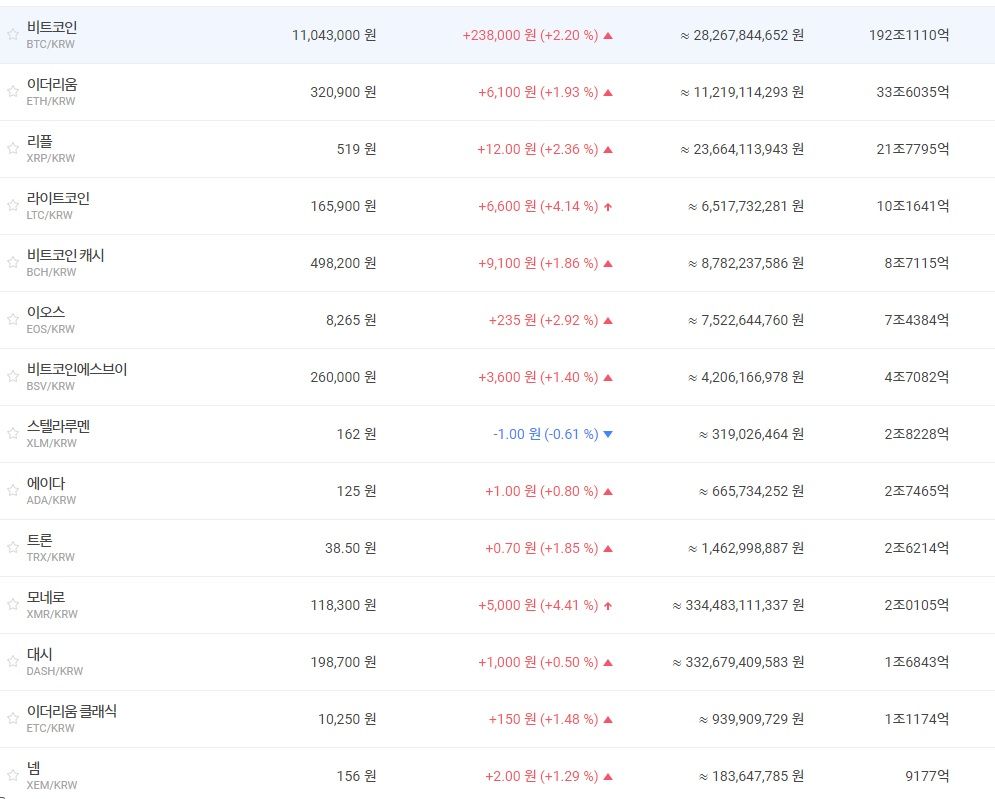Open the 모네로 coin name
The height and width of the screenshot is (799, 995).
46,597
